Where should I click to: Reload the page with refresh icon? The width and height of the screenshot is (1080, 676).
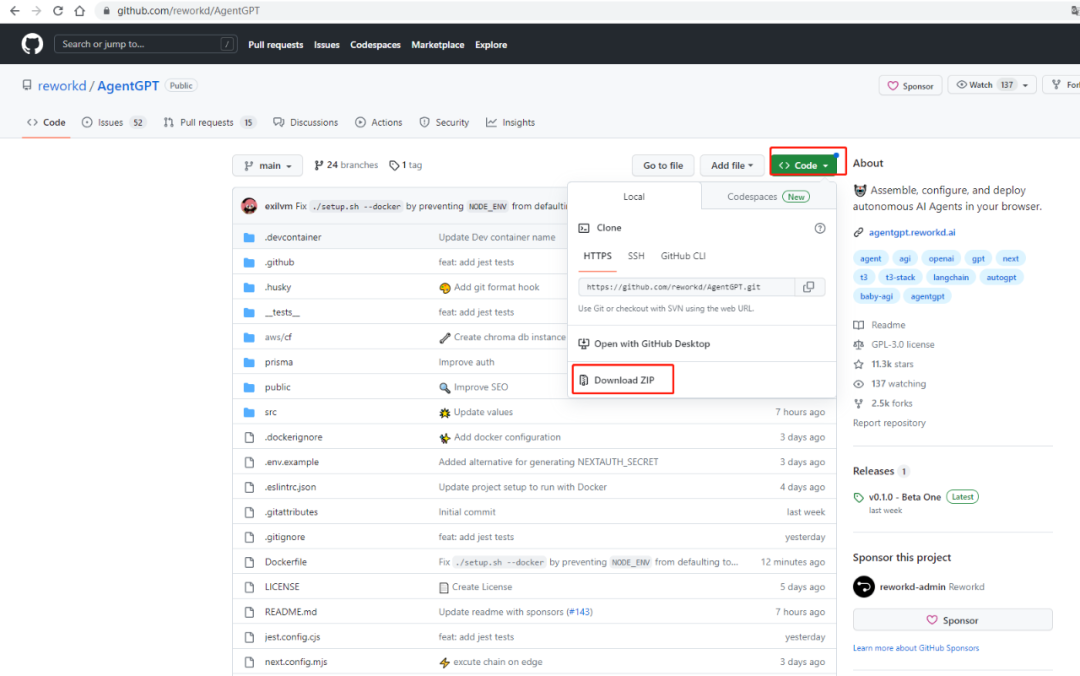(58, 11)
